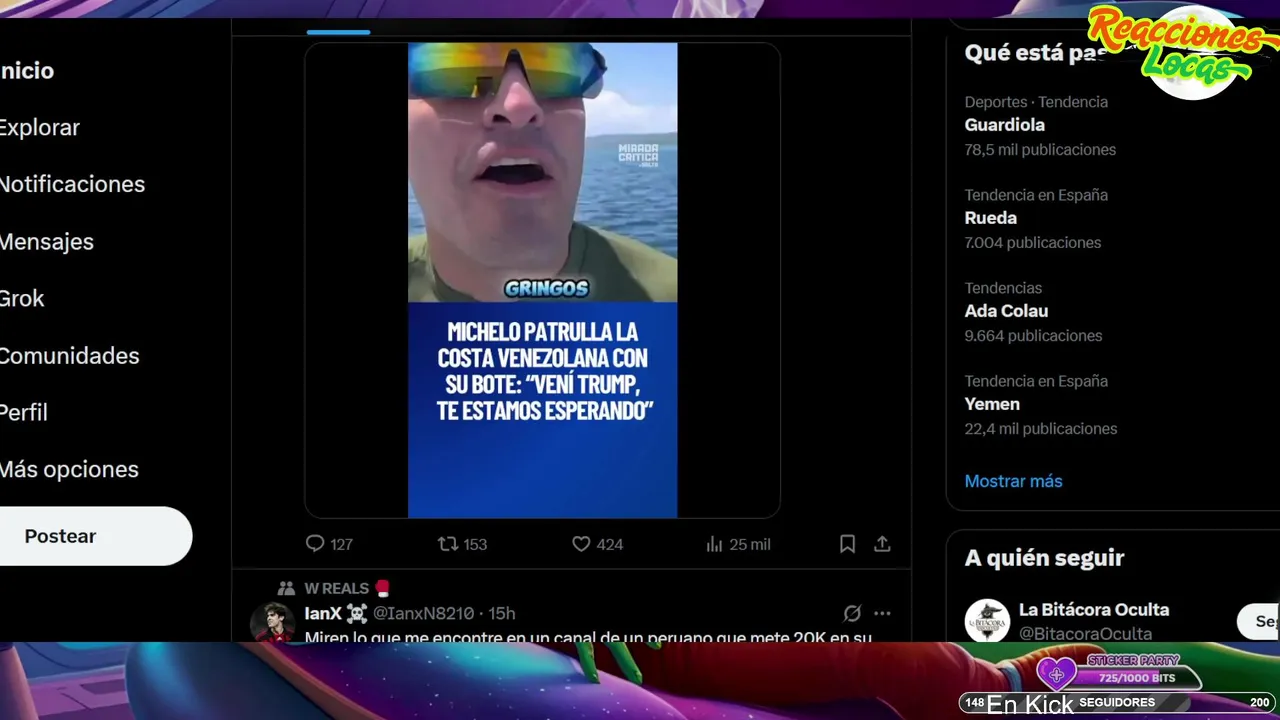Open Notificaciones in sidebar
The width and height of the screenshot is (1280, 720).
click(x=72, y=184)
